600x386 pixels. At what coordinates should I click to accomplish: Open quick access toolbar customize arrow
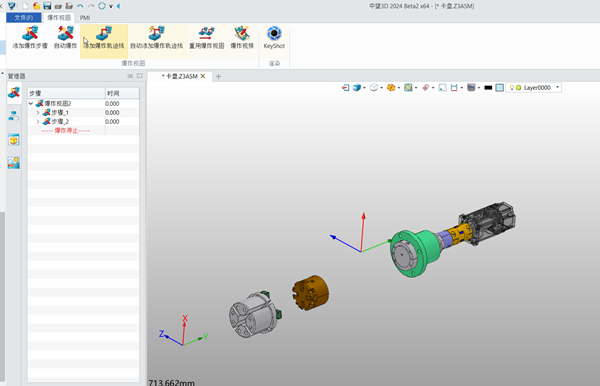pyautogui.click(x=111, y=6)
